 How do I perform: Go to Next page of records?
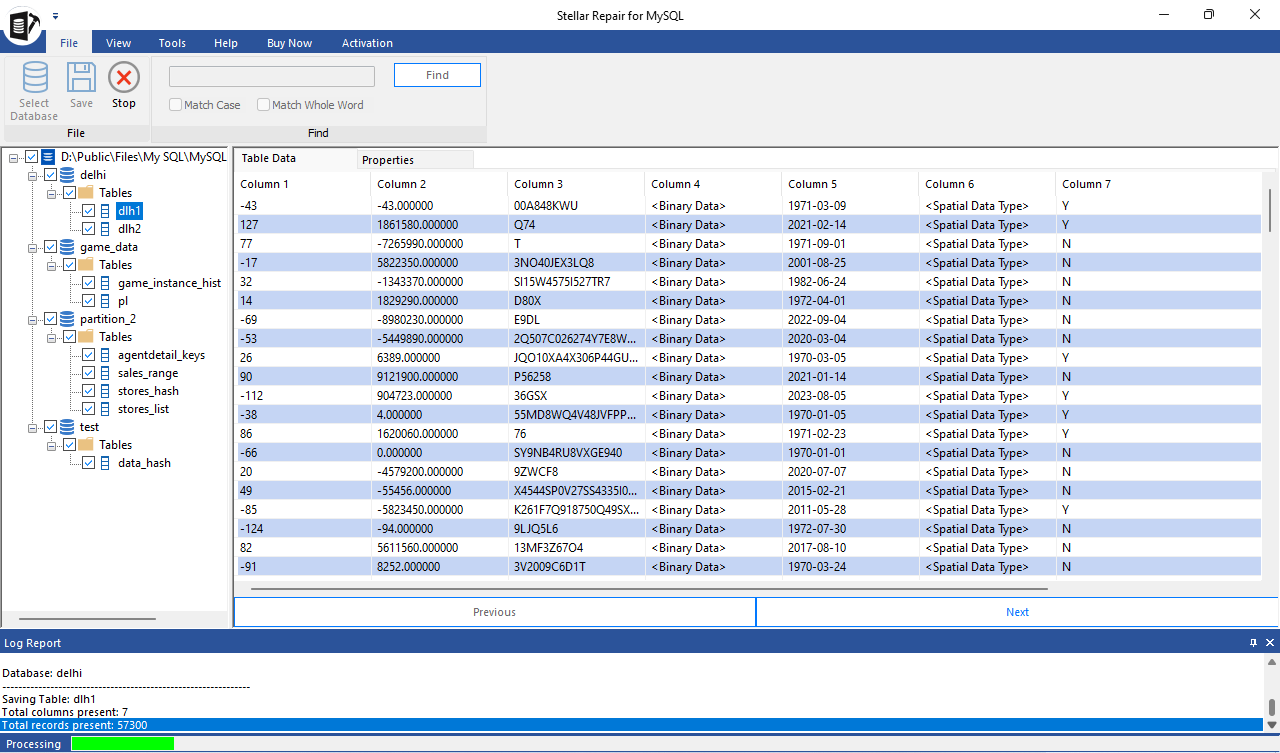coord(1017,612)
